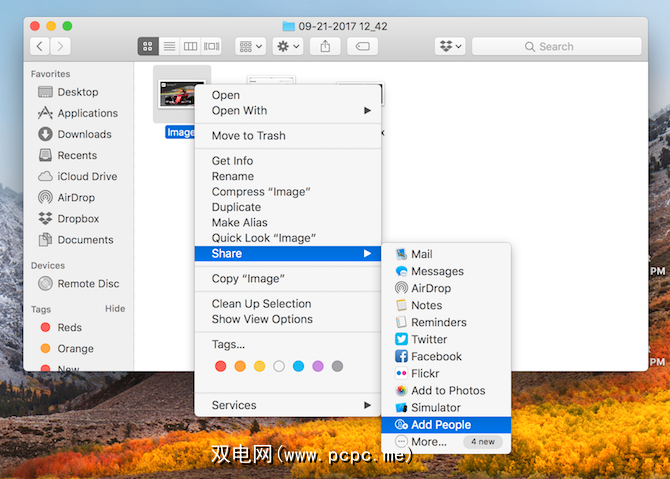The height and width of the screenshot is (479, 670).
Task: Choose Clean Up Selection
Action: (288, 303)
